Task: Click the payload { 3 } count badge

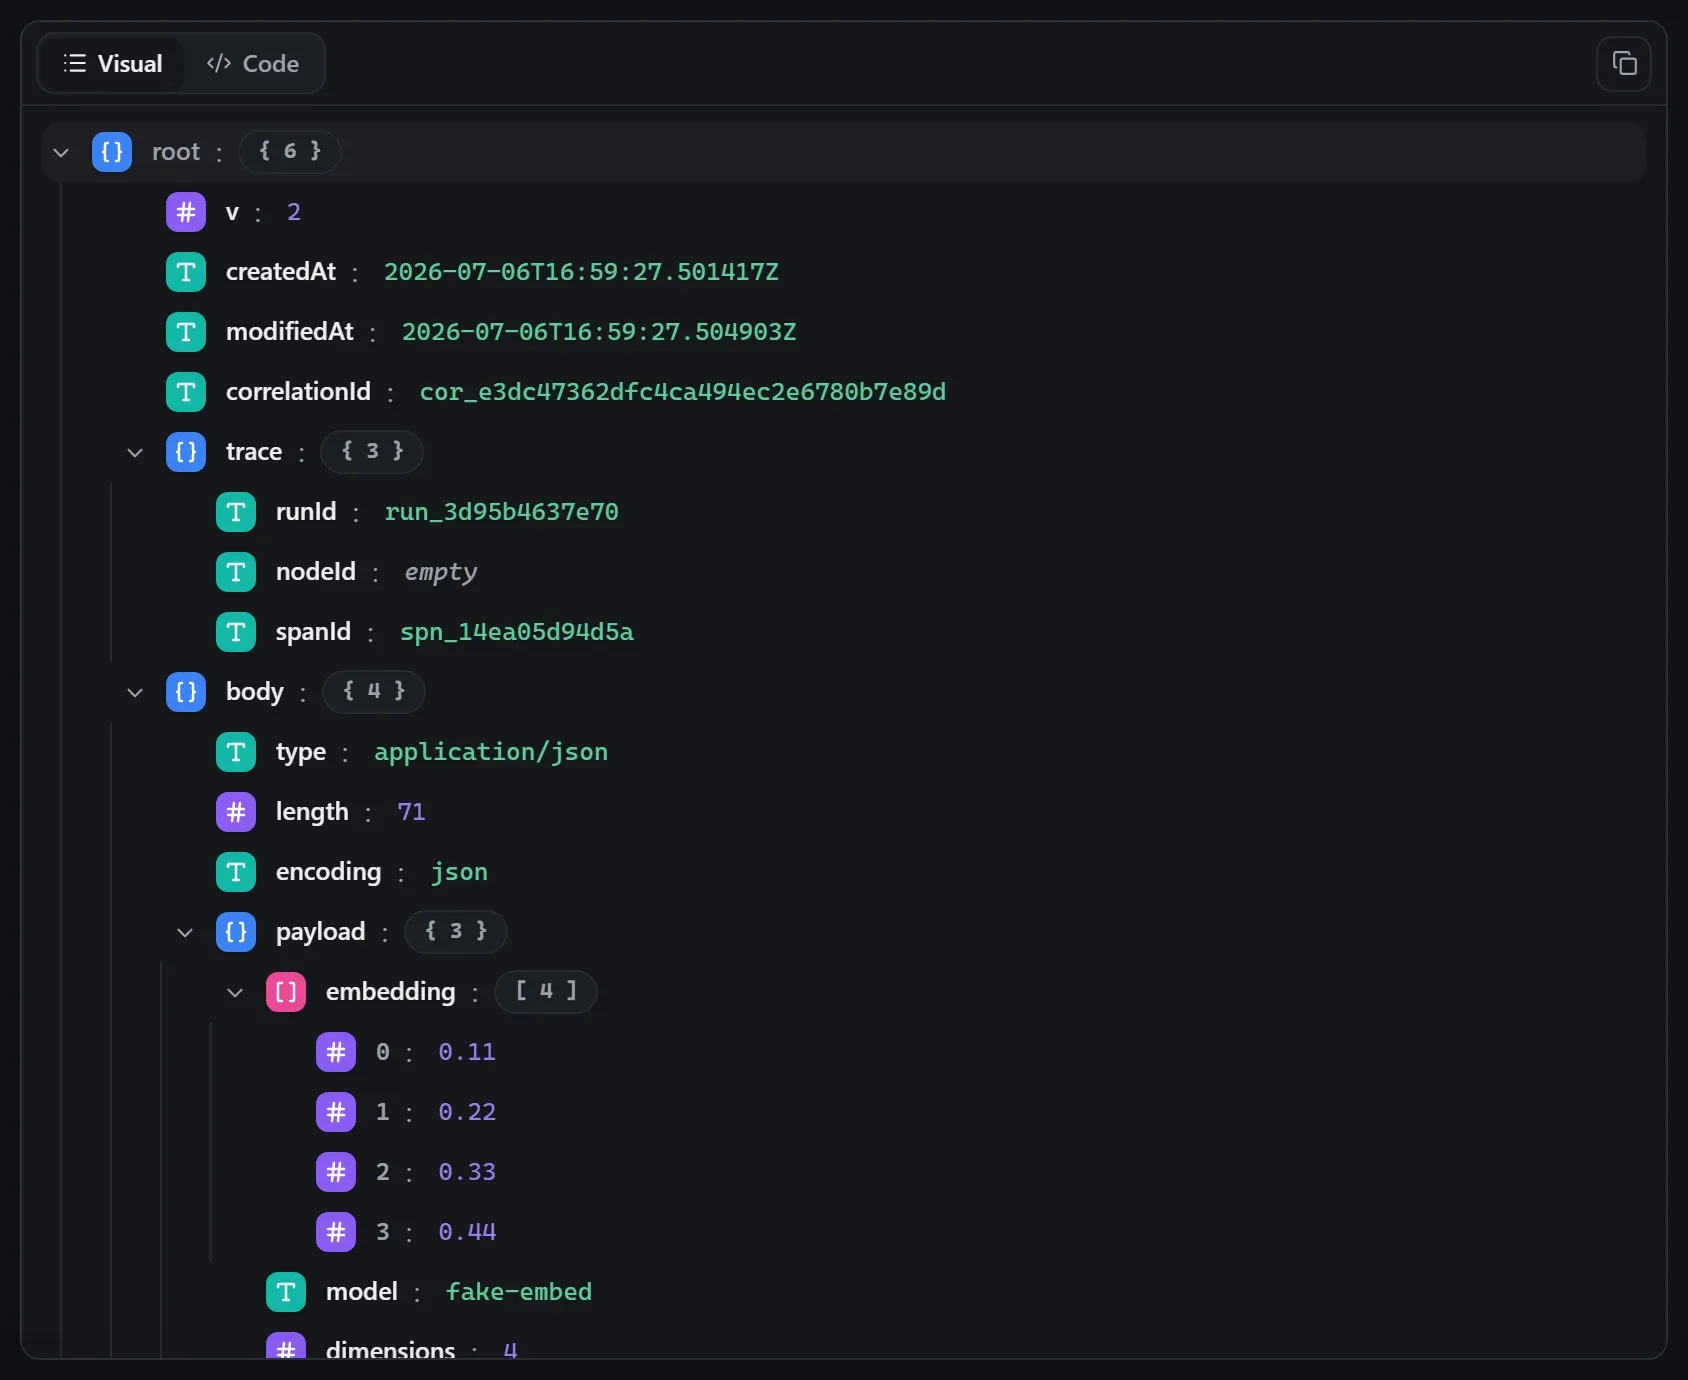Action: click(x=456, y=932)
